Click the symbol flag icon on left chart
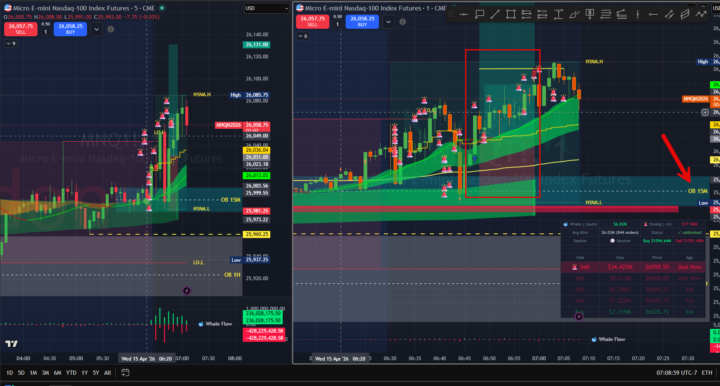This screenshot has width=720, height=386. (x=7, y=8)
